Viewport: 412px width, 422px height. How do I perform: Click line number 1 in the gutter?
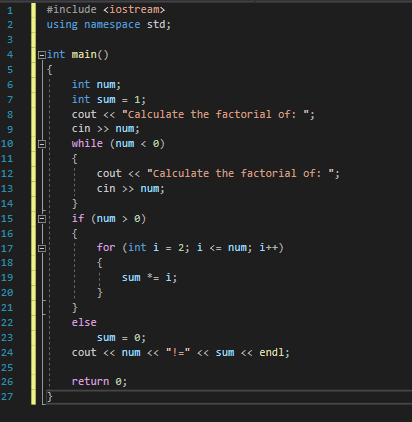[x=10, y=10]
